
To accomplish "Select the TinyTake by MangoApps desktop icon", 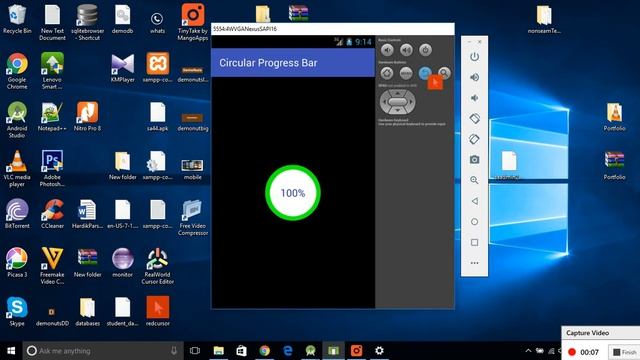I will (193, 22).
